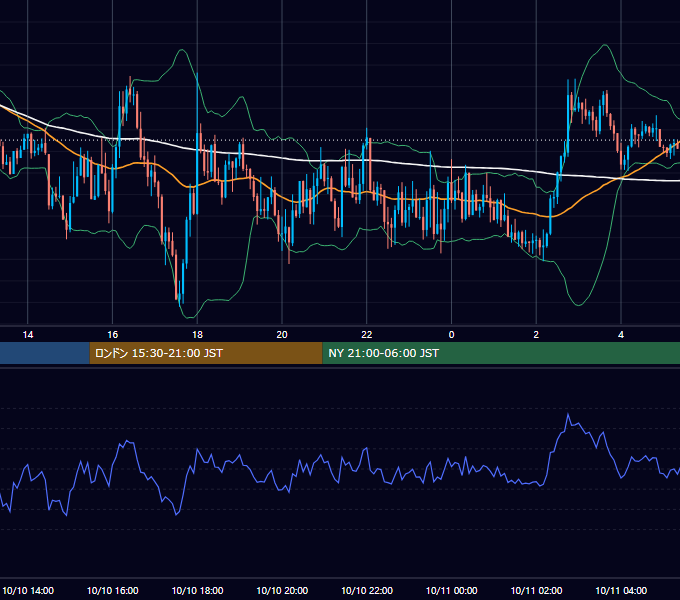The height and width of the screenshot is (600, 680).
Task: Click the 4 hour axis label
Action: (621, 335)
